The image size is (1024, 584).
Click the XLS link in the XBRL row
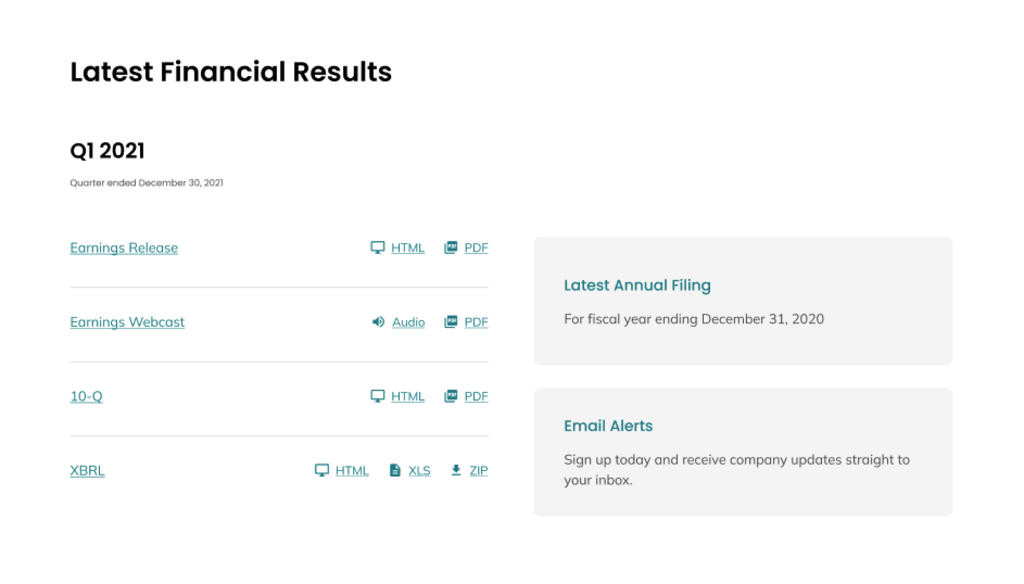(x=419, y=470)
